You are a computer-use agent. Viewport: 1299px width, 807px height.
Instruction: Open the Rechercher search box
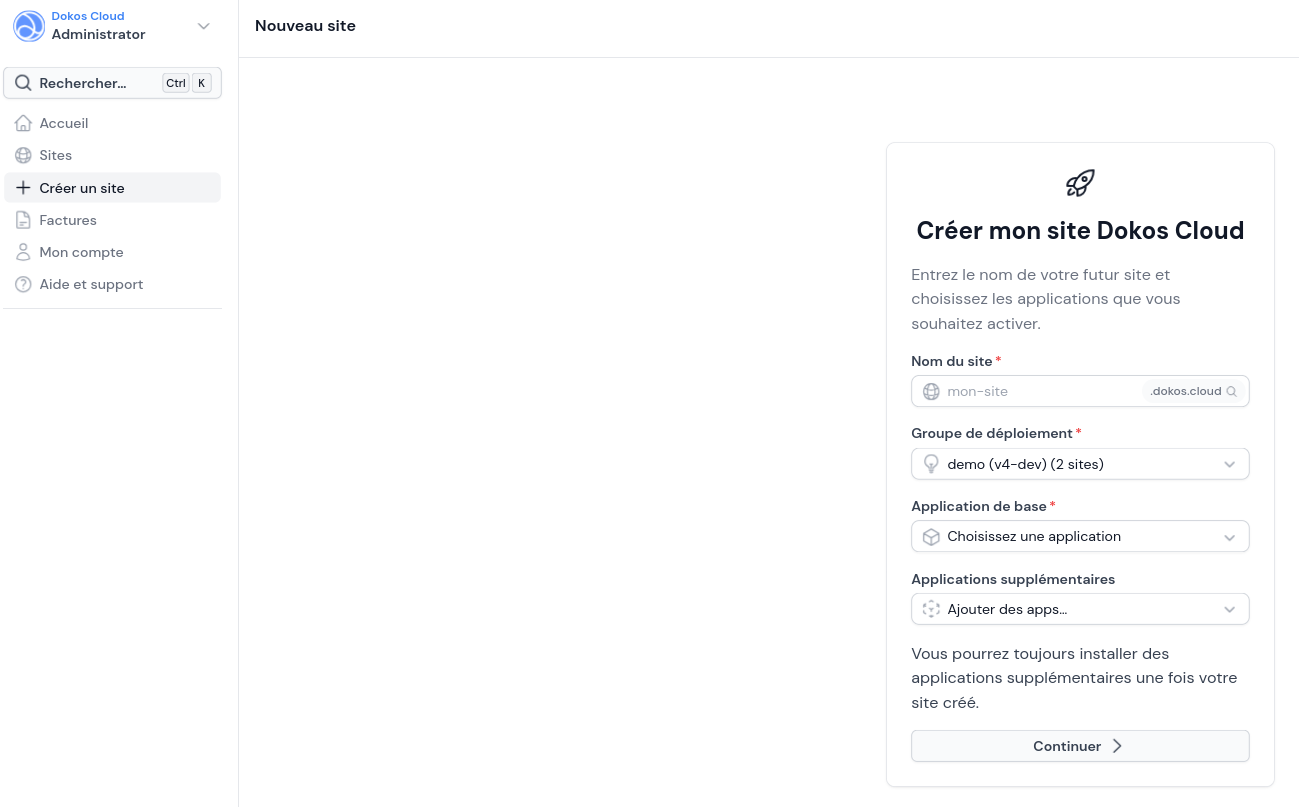(x=112, y=83)
